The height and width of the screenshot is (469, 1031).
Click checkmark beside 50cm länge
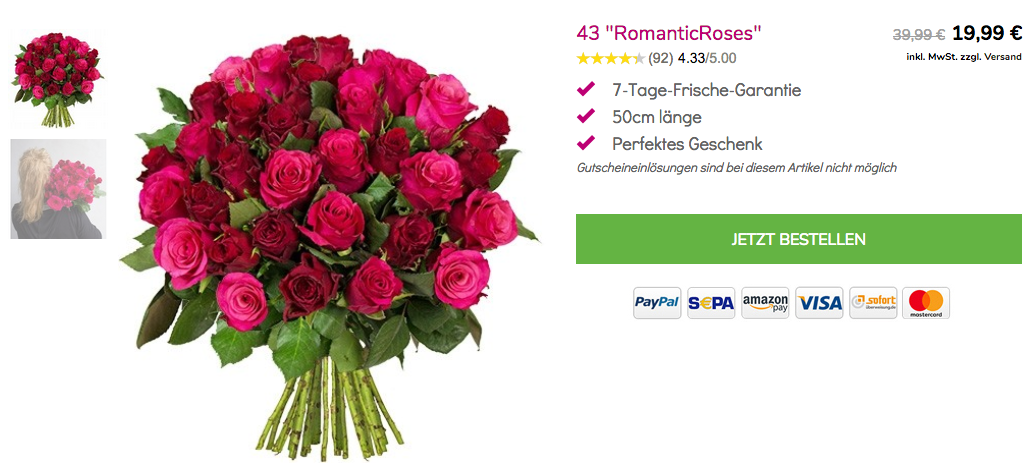click(585, 116)
